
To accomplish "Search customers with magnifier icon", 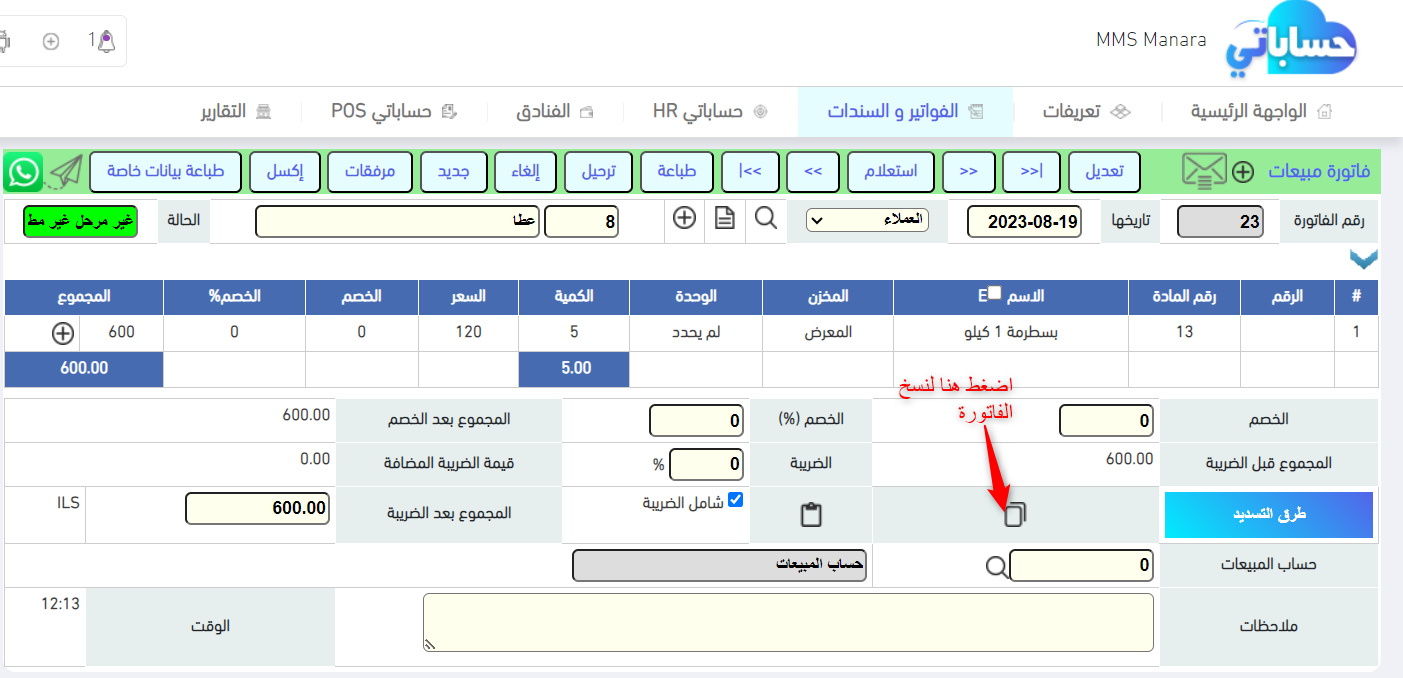I will pos(766,219).
